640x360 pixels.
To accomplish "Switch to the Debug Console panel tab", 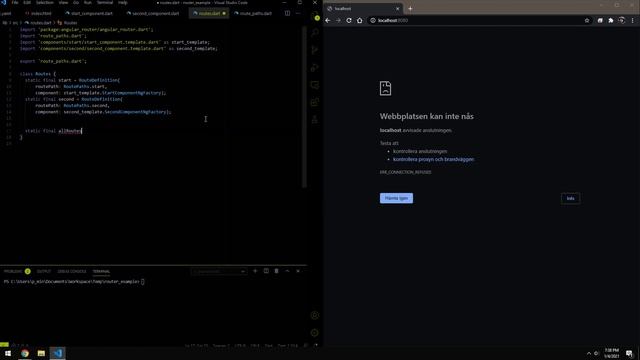I will click(x=72, y=271).
